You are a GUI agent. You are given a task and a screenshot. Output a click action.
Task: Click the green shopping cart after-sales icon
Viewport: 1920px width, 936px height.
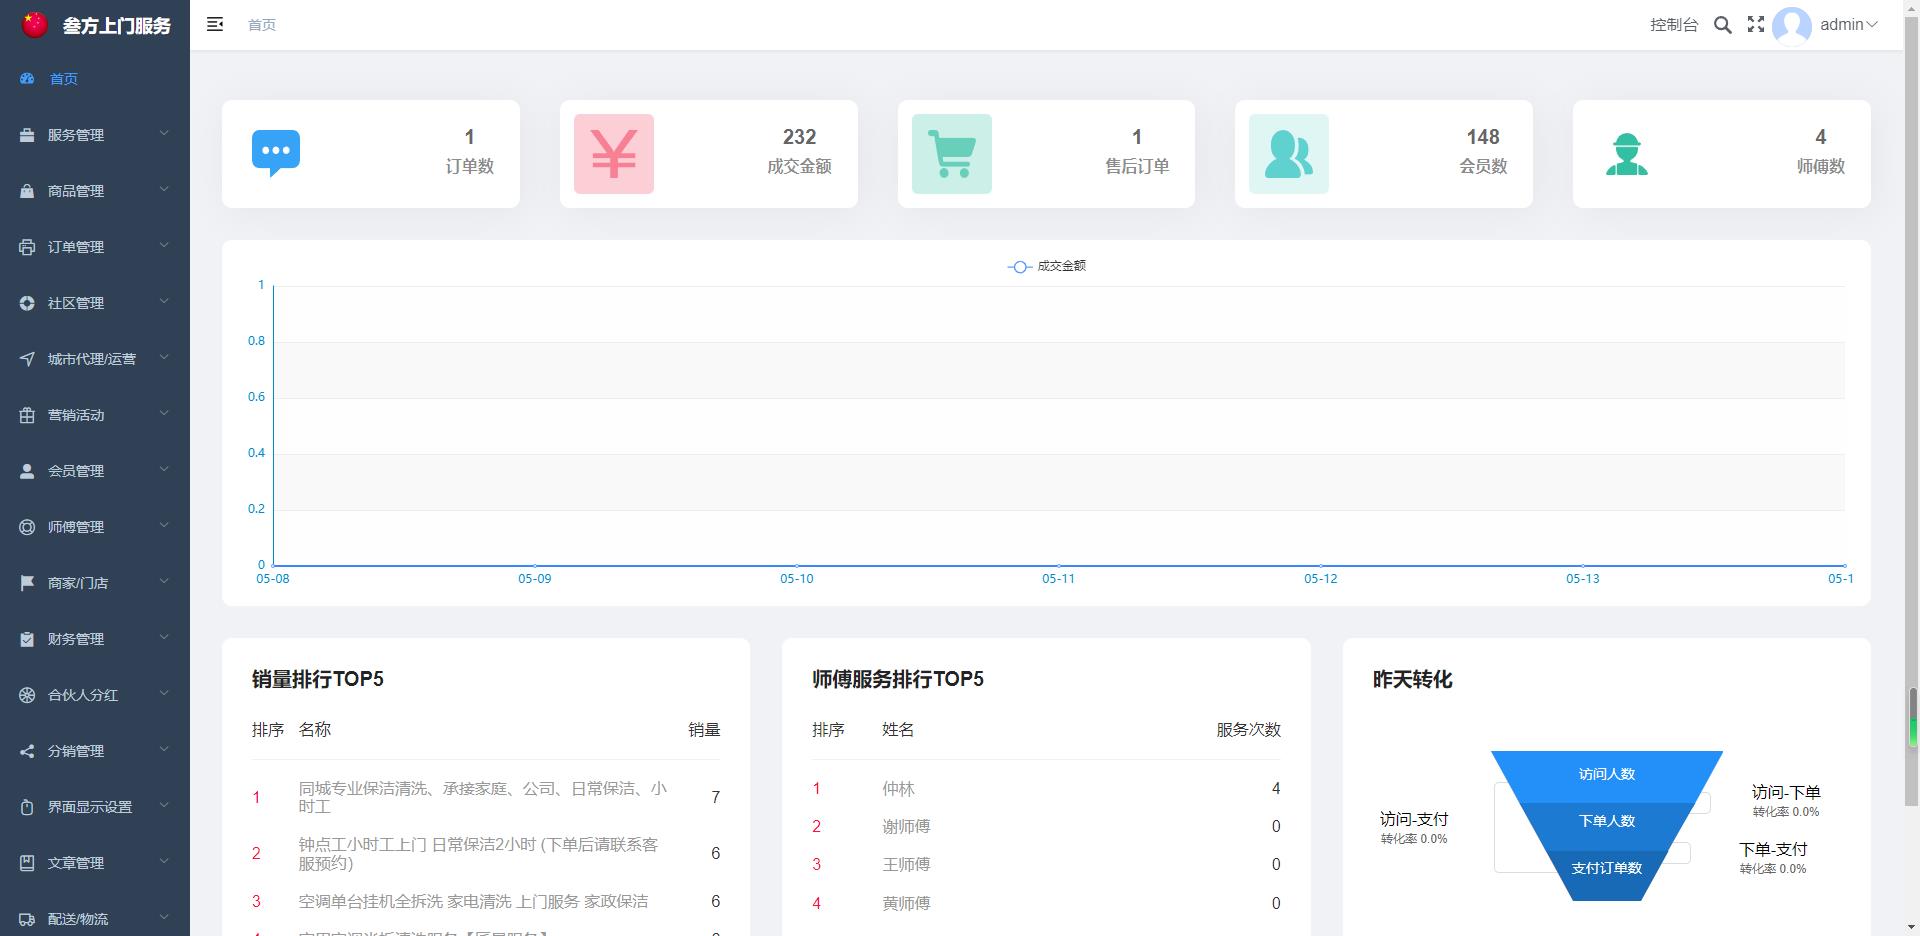[952, 154]
